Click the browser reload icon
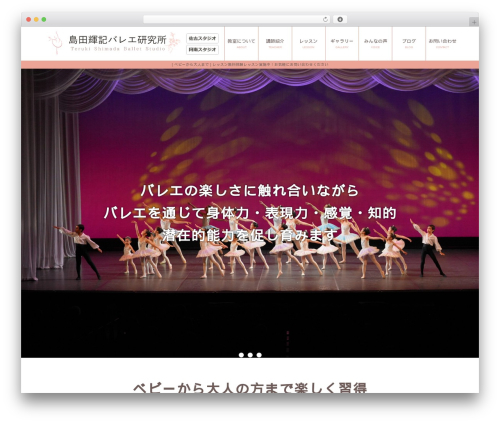The width and height of the screenshot is (500, 423). (x=325, y=20)
